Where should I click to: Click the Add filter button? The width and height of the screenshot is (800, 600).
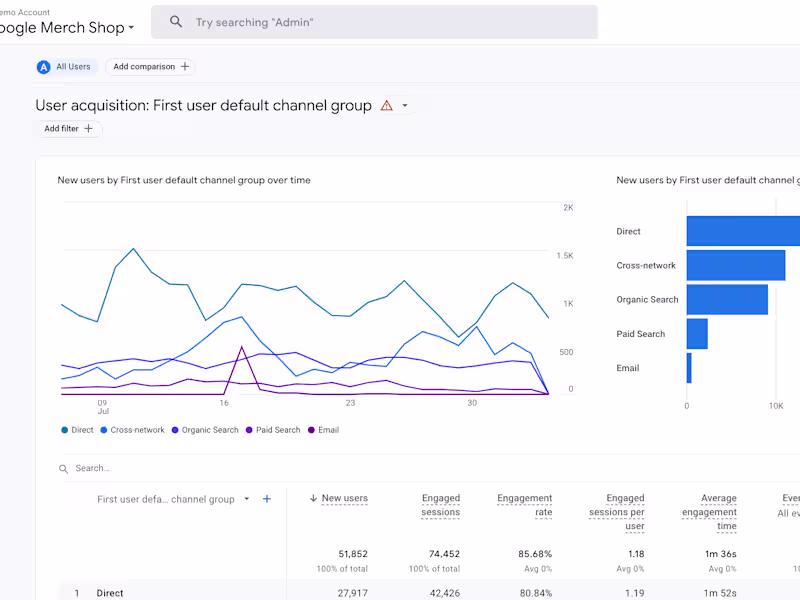67,129
